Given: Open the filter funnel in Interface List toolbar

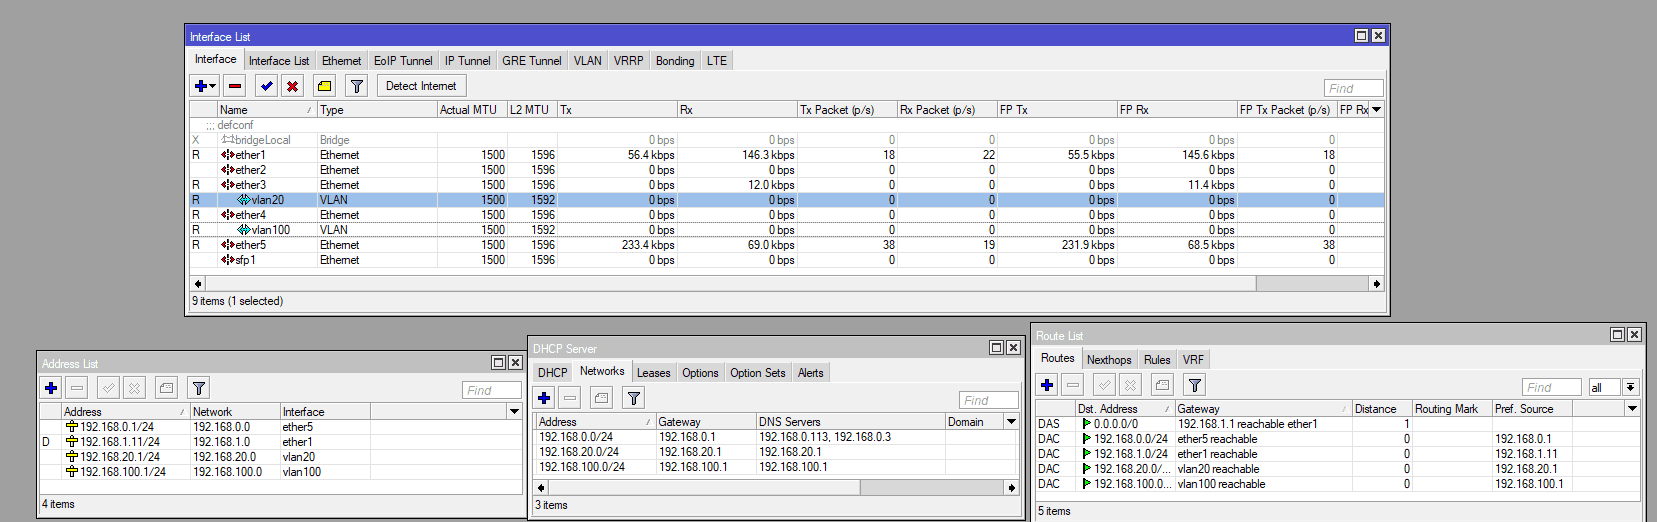Looking at the screenshot, I should [x=356, y=86].
